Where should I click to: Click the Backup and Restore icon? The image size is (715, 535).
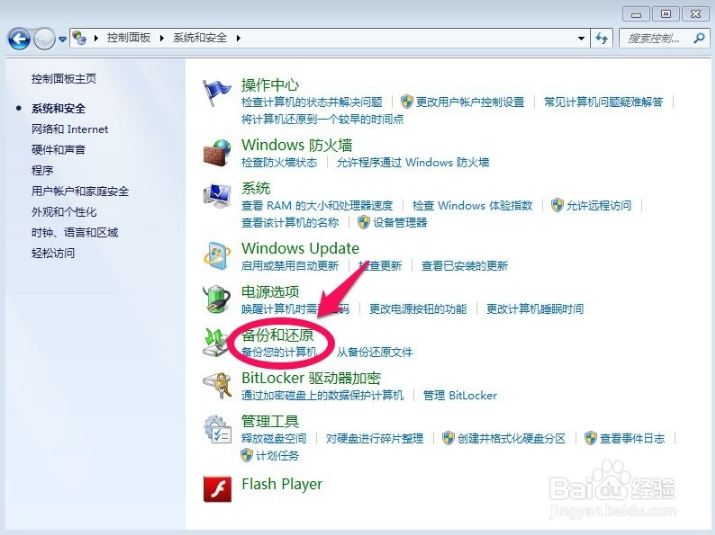coord(217,342)
